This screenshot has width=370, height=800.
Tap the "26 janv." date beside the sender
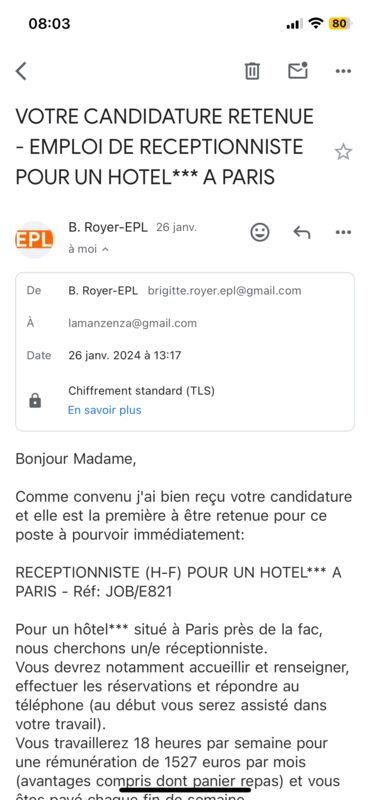[x=176, y=228]
